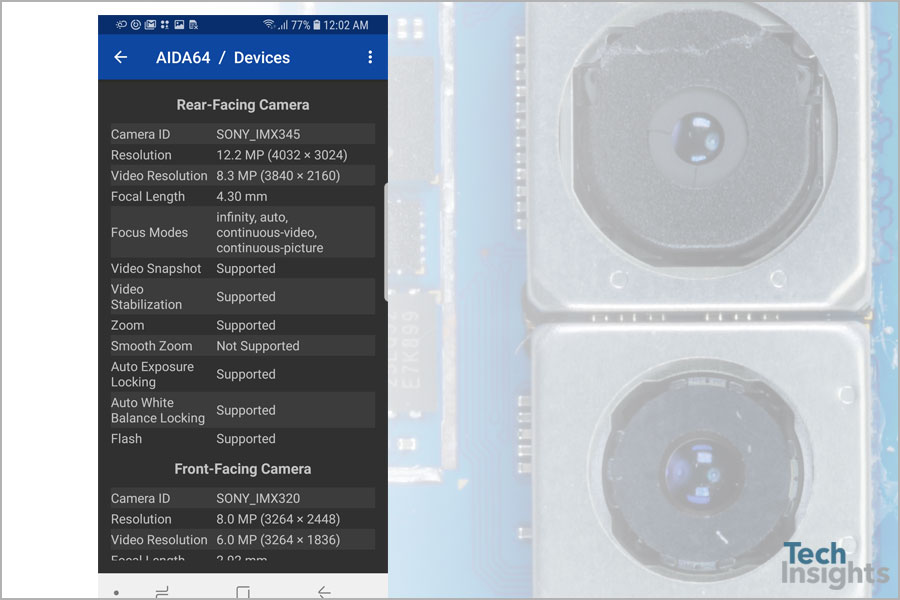The image size is (900, 600).
Task: Click the 'Smooth Zoom' row label
Action: pyautogui.click(x=152, y=346)
